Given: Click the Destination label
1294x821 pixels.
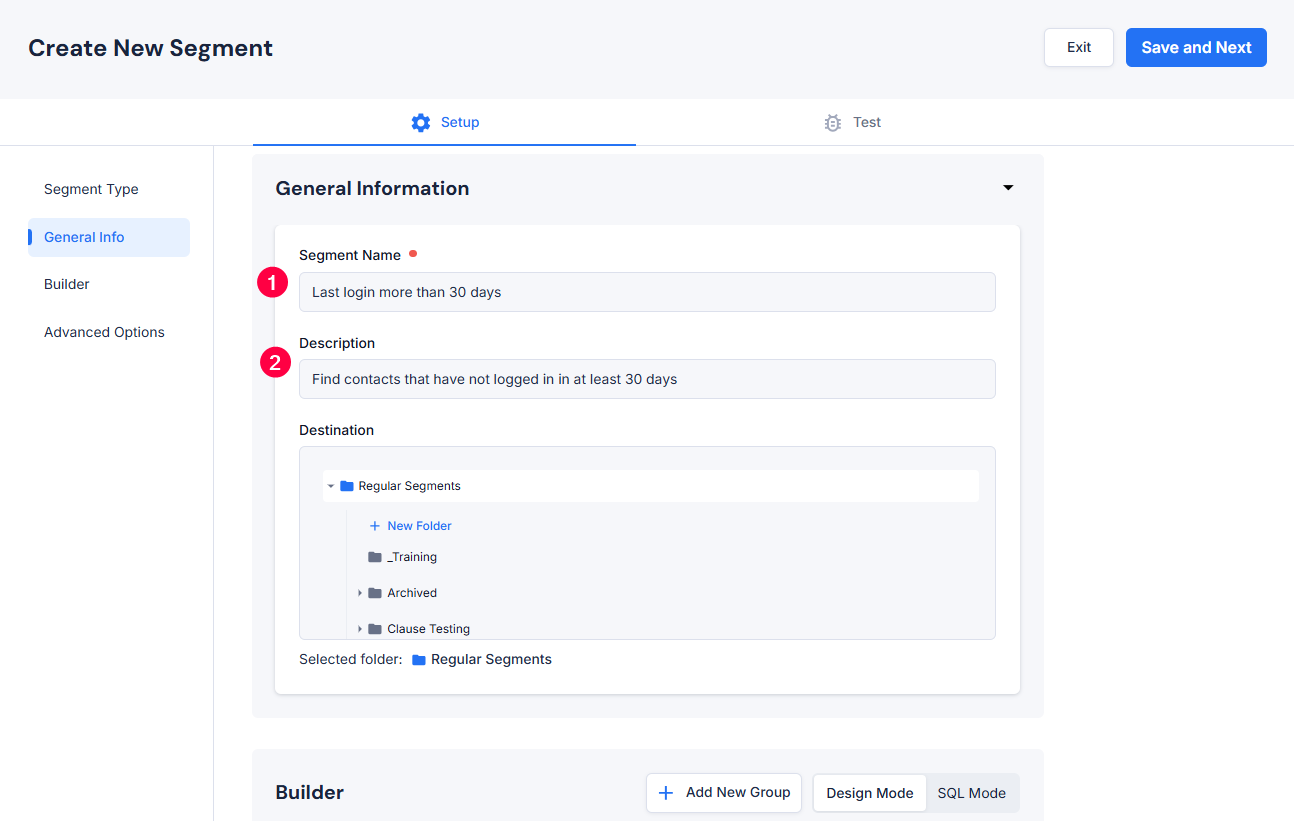Looking at the screenshot, I should [x=337, y=430].
